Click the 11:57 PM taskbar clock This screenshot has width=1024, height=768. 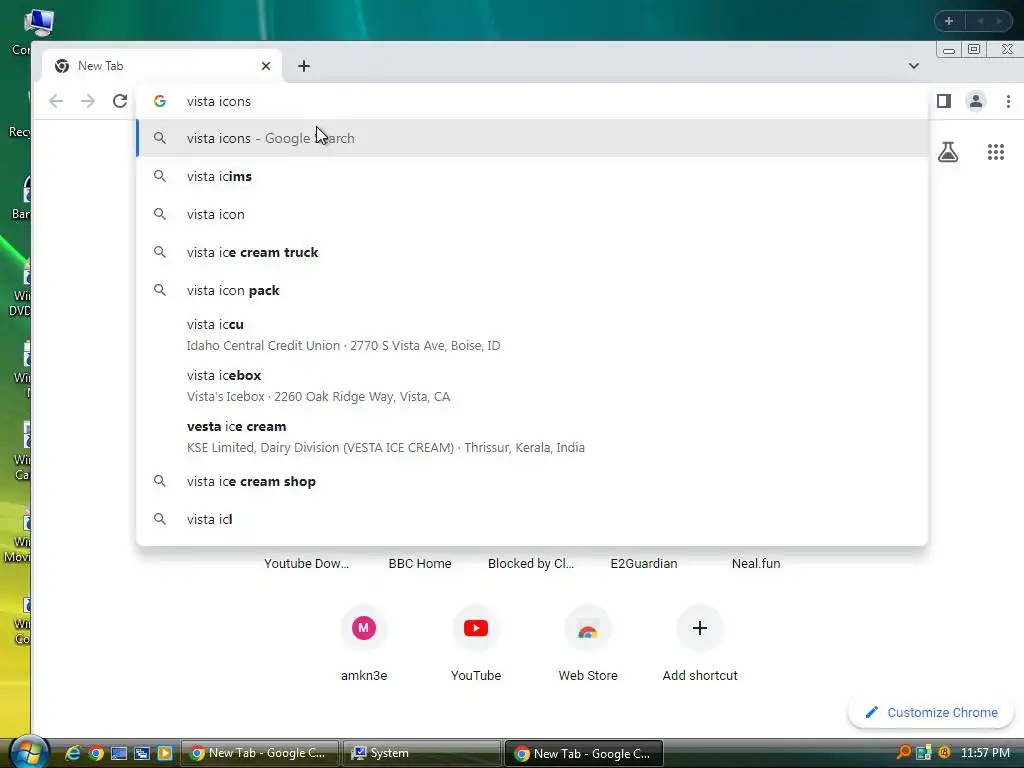tap(985, 753)
